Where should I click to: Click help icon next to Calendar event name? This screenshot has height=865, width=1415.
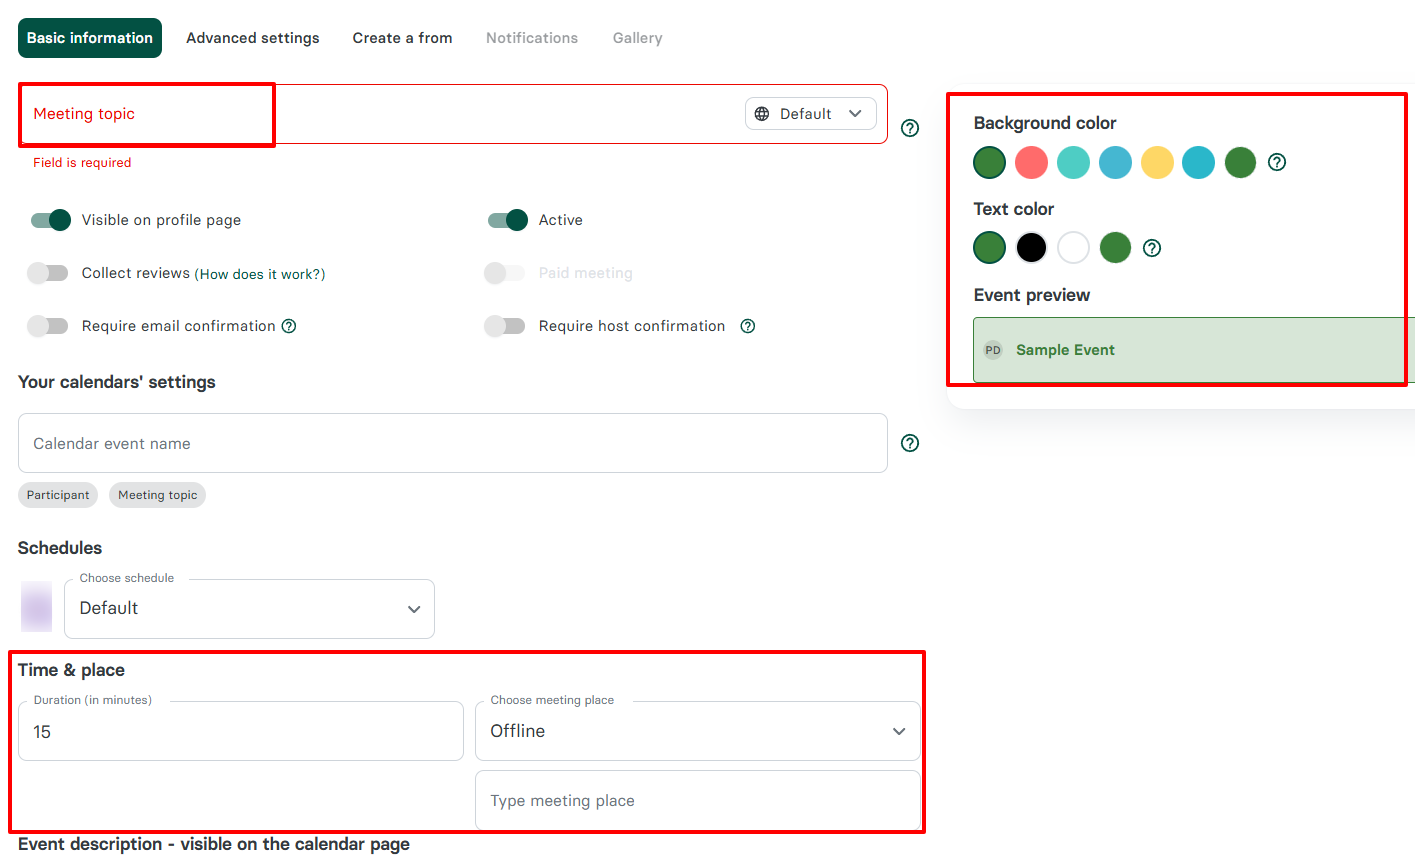click(x=909, y=443)
